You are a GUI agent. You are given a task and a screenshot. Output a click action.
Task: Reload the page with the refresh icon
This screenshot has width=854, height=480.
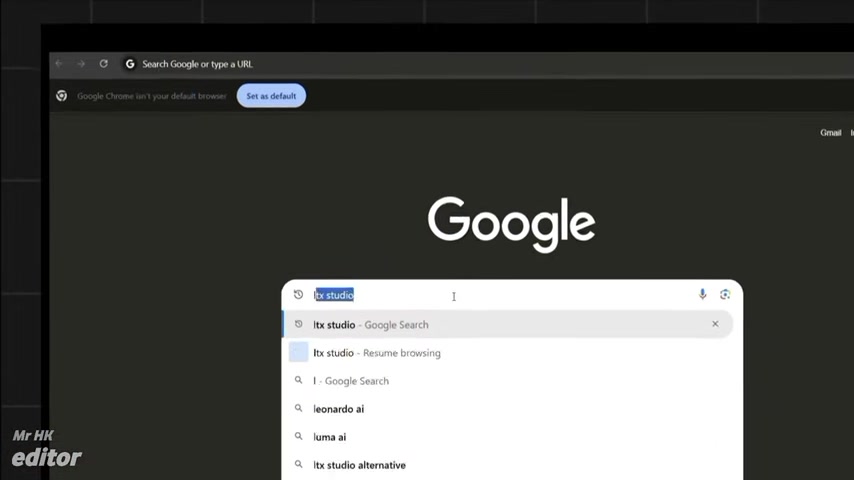click(103, 64)
